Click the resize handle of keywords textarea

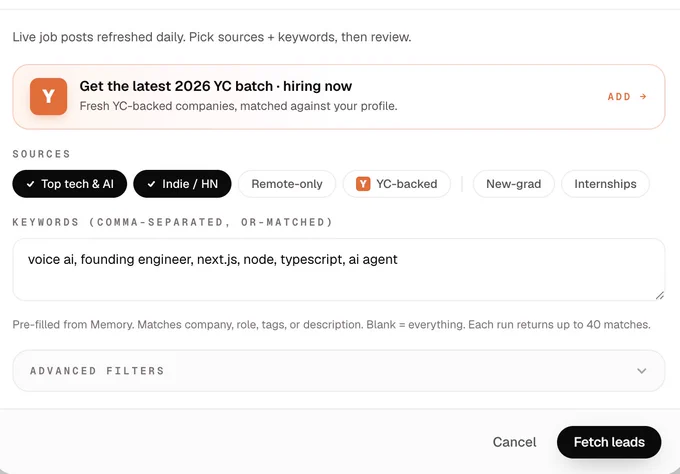[x=660, y=295]
